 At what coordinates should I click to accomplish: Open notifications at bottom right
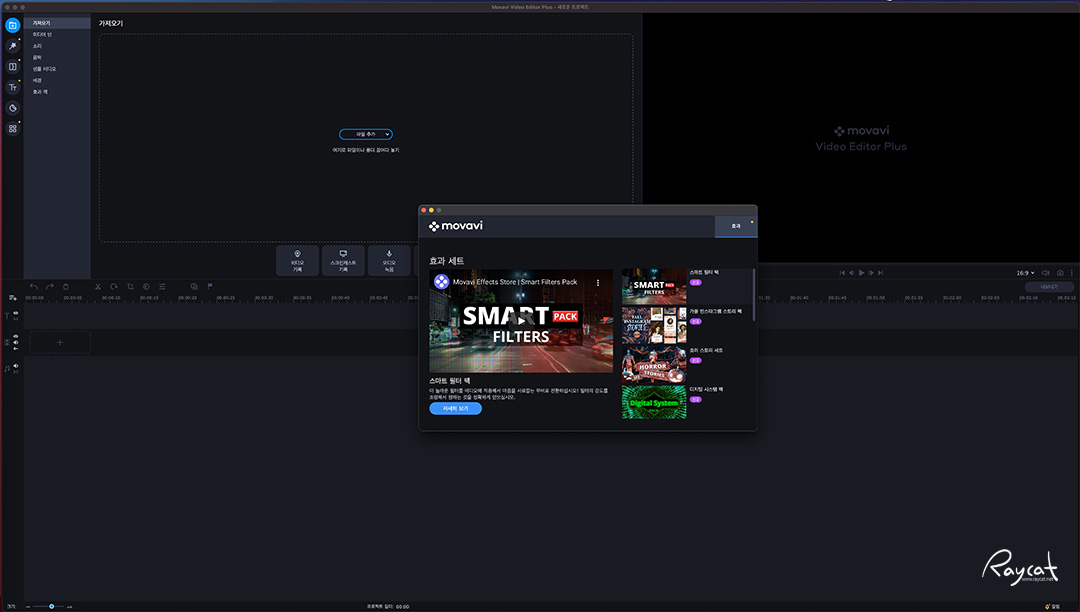(x=1052, y=606)
